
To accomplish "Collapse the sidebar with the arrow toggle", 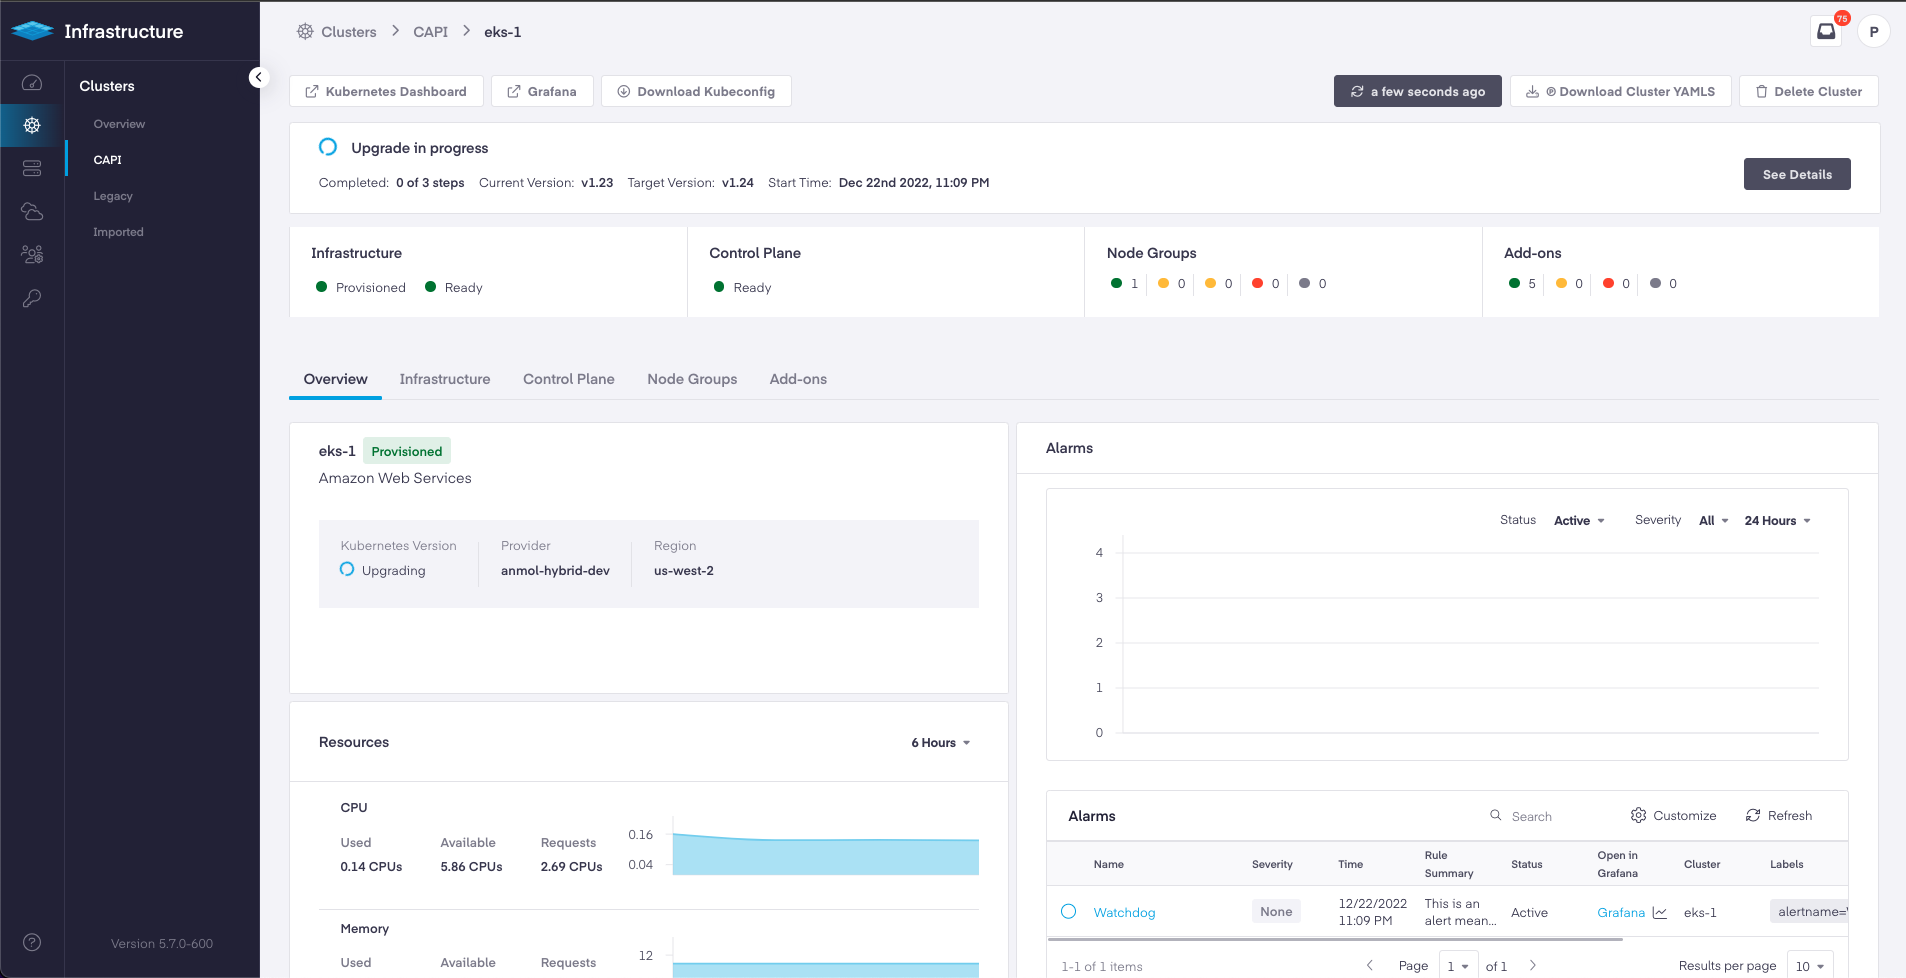I will pyautogui.click(x=258, y=77).
